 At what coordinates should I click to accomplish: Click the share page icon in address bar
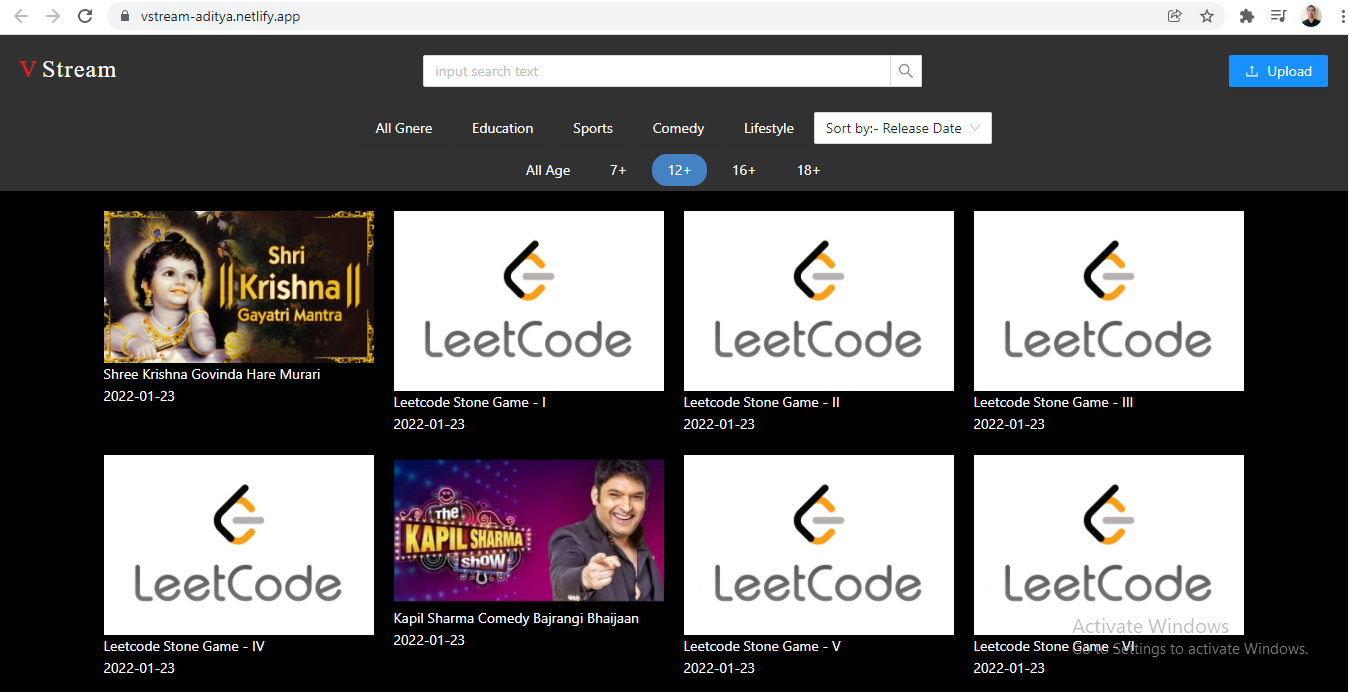(1174, 16)
